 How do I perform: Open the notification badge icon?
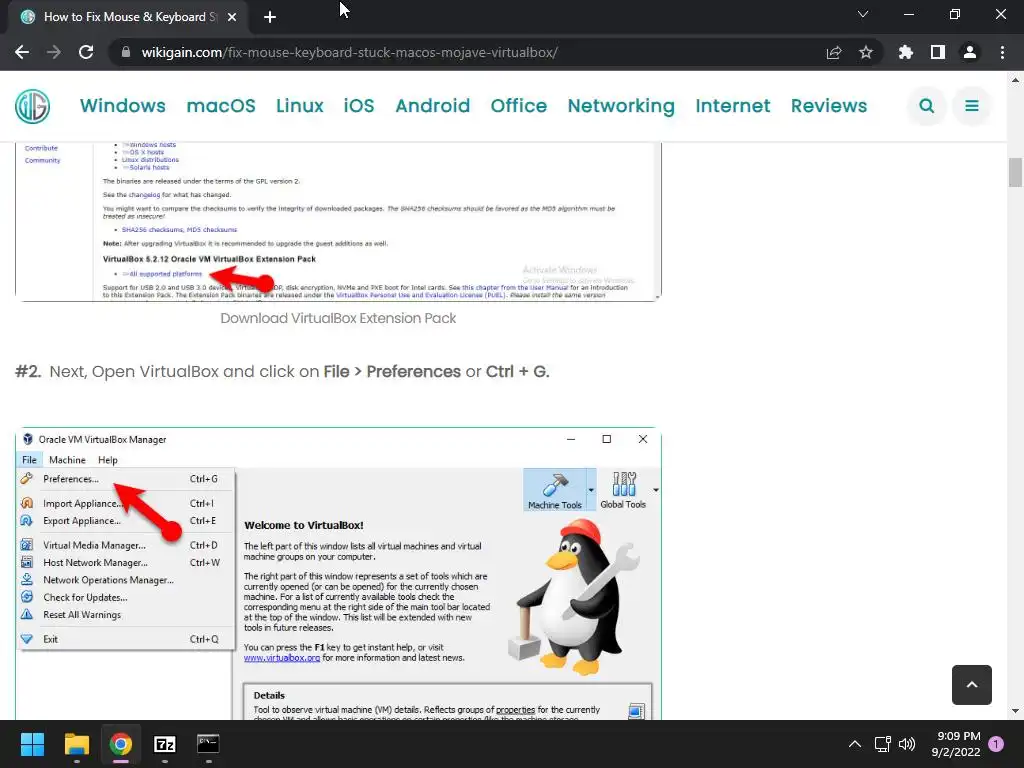(996, 744)
